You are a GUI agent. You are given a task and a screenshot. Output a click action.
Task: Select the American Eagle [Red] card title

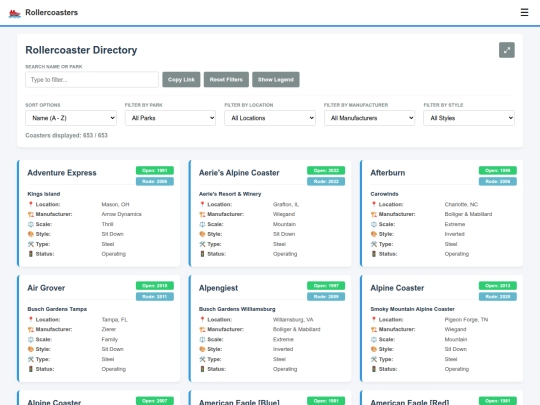point(410,402)
